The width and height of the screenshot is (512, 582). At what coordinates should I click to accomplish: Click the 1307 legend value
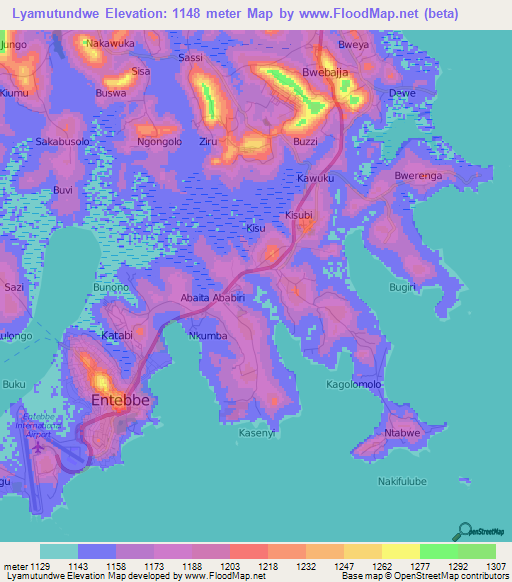point(496,567)
